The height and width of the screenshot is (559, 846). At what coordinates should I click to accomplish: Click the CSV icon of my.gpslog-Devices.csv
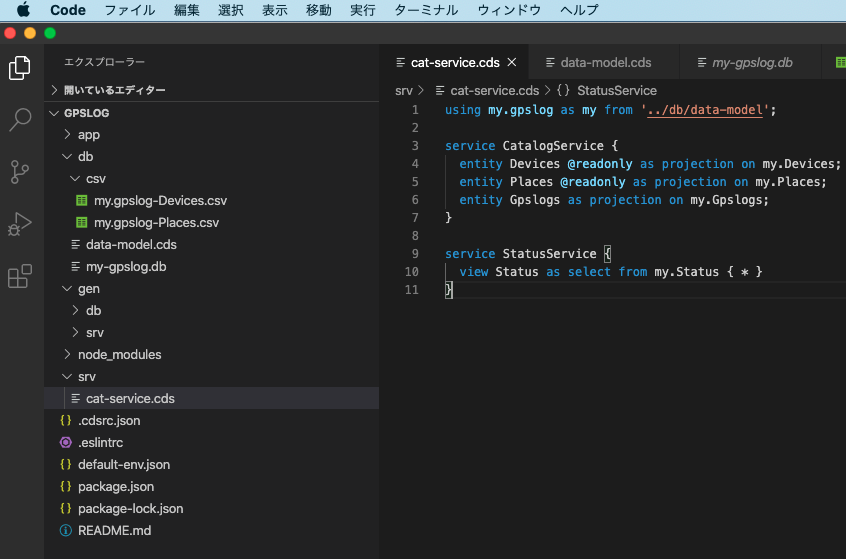(81, 201)
